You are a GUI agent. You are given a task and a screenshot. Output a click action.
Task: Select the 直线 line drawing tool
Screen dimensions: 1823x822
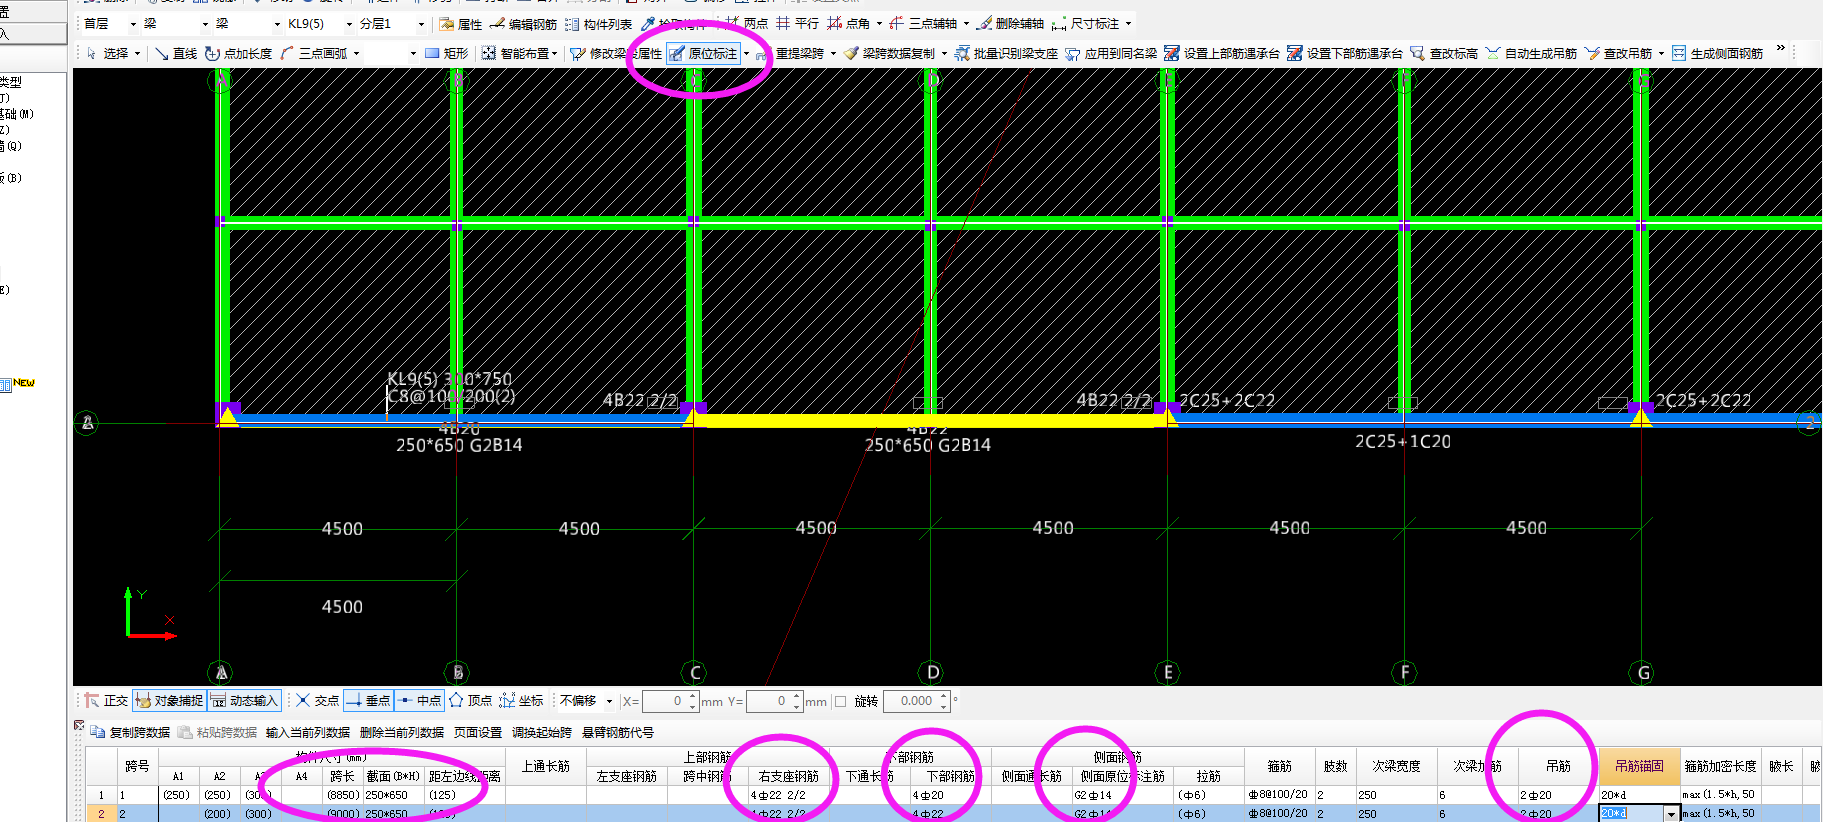[x=176, y=53]
